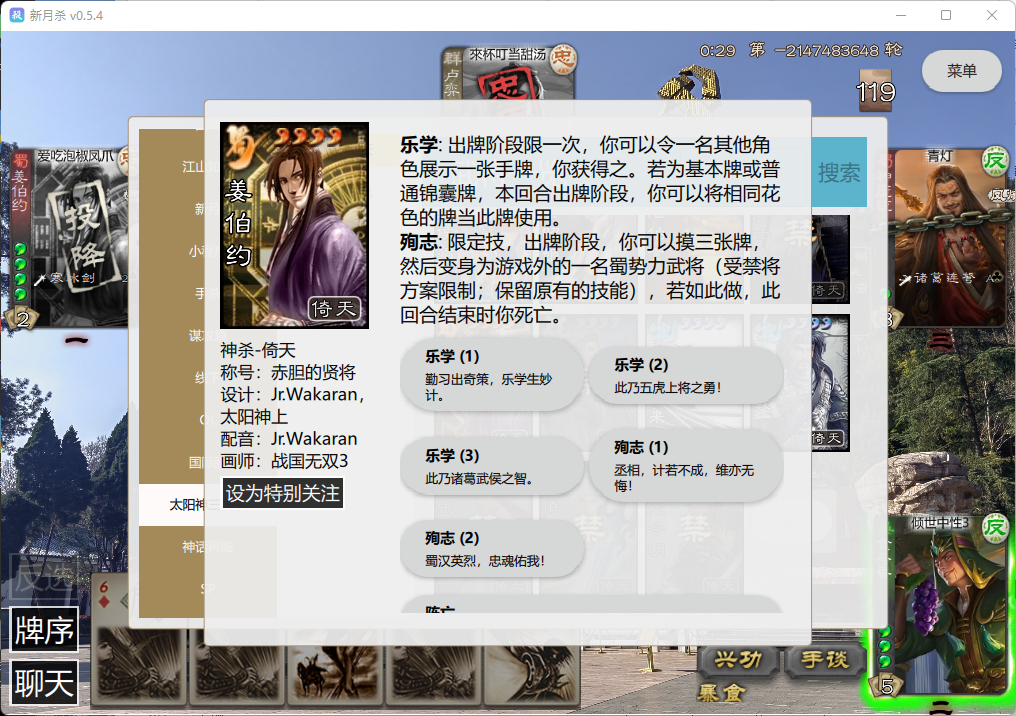Click the 新月杀 app icon in title bar
This screenshot has height=716, width=1016.
(x=16, y=15)
